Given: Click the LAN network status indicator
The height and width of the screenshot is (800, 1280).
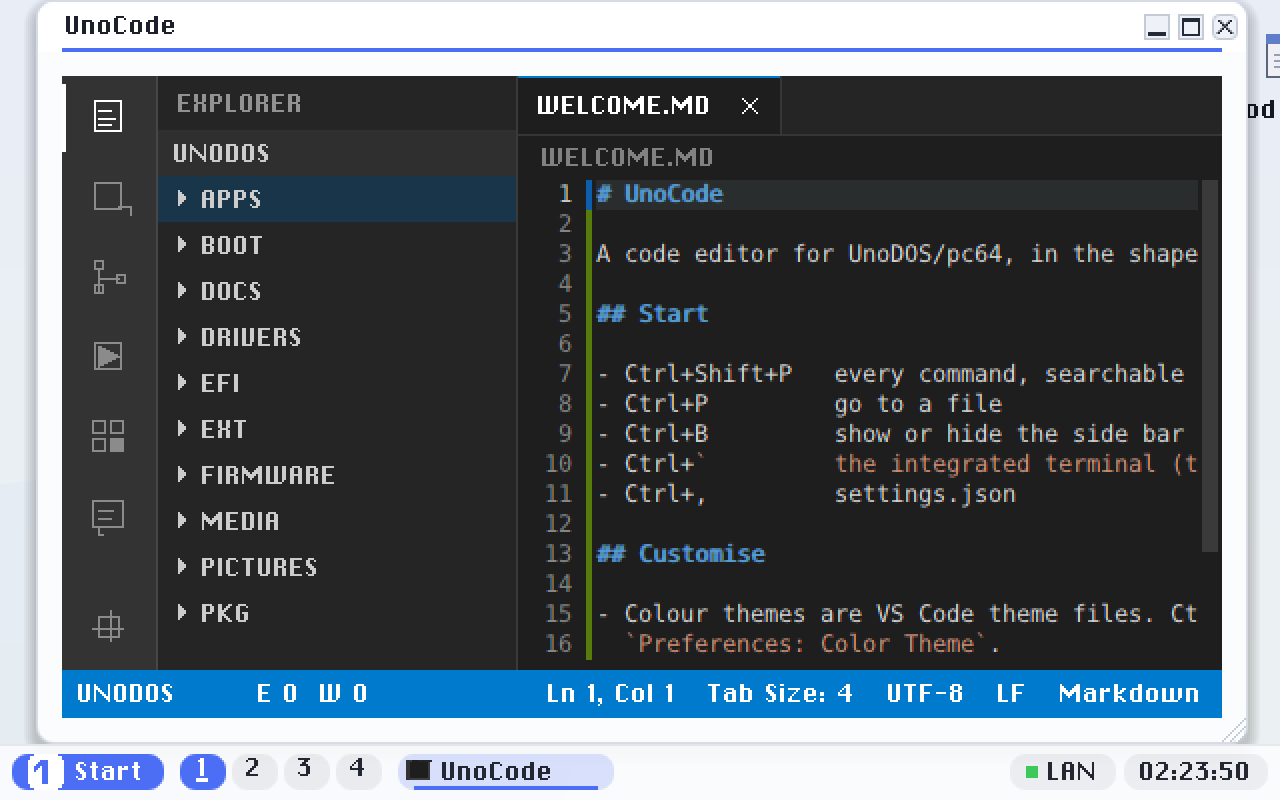Looking at the screenshot, I should click(x=1063, y=772).
